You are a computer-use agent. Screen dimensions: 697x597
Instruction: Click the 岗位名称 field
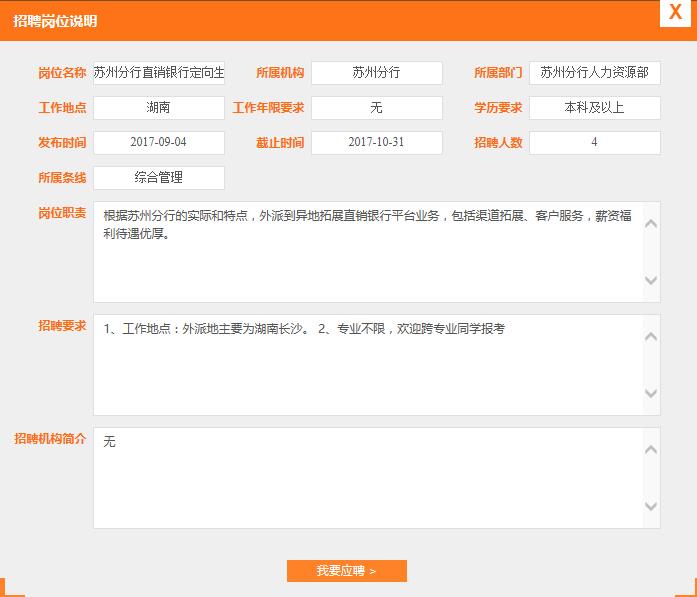(159, 73)
